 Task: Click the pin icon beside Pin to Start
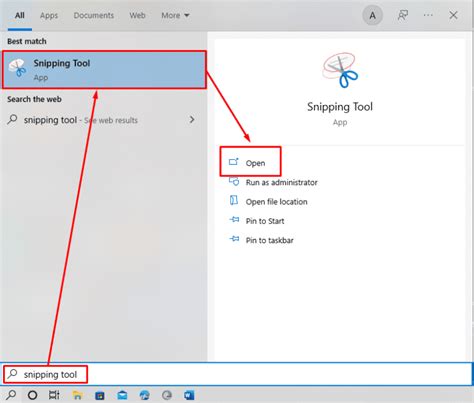click(234, 220)
